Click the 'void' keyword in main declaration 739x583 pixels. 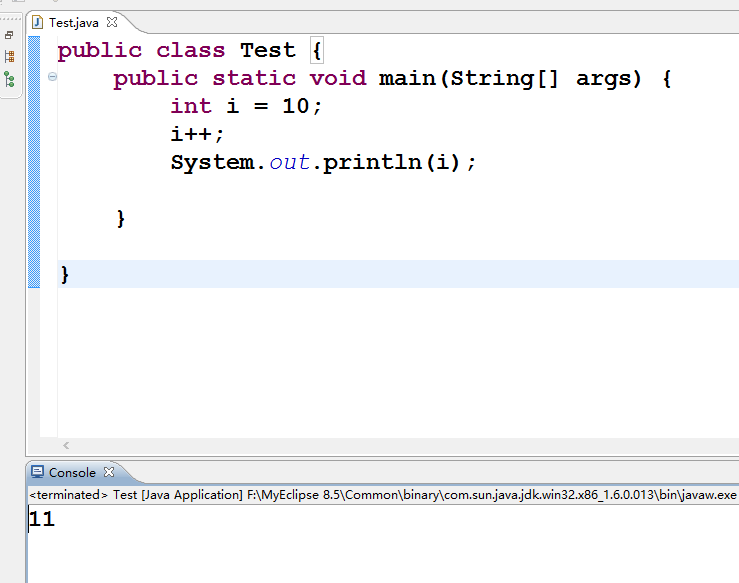click(x=338, y=78)
